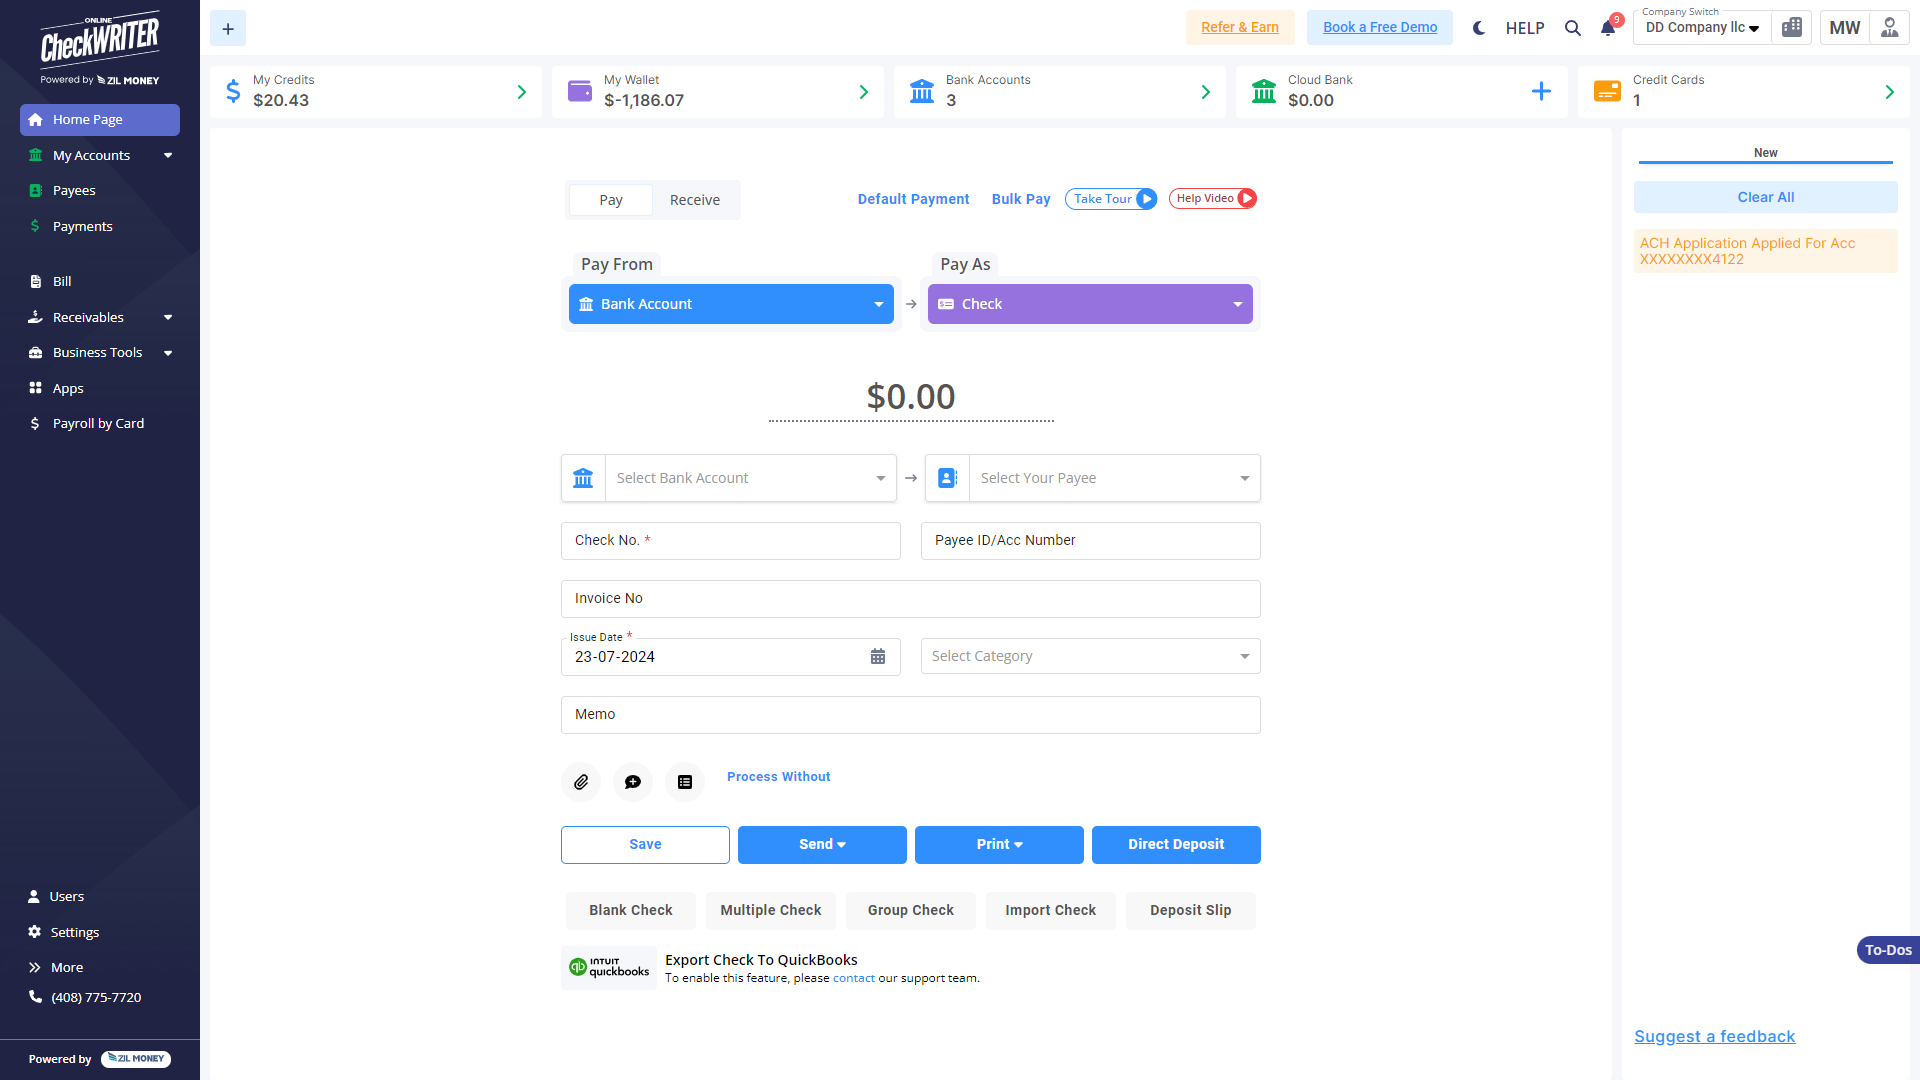Click the Direct Deposit button

coord(1175,844)
